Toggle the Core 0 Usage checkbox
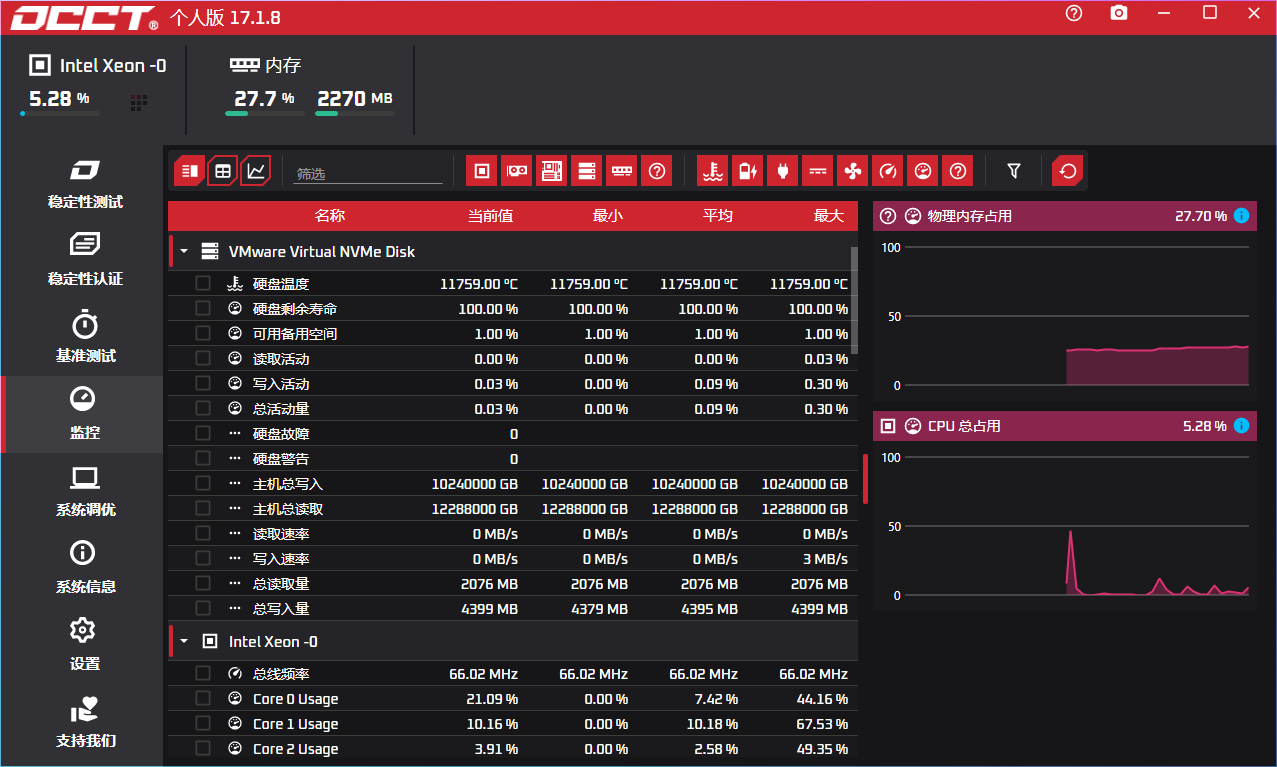 click(203, 698)
